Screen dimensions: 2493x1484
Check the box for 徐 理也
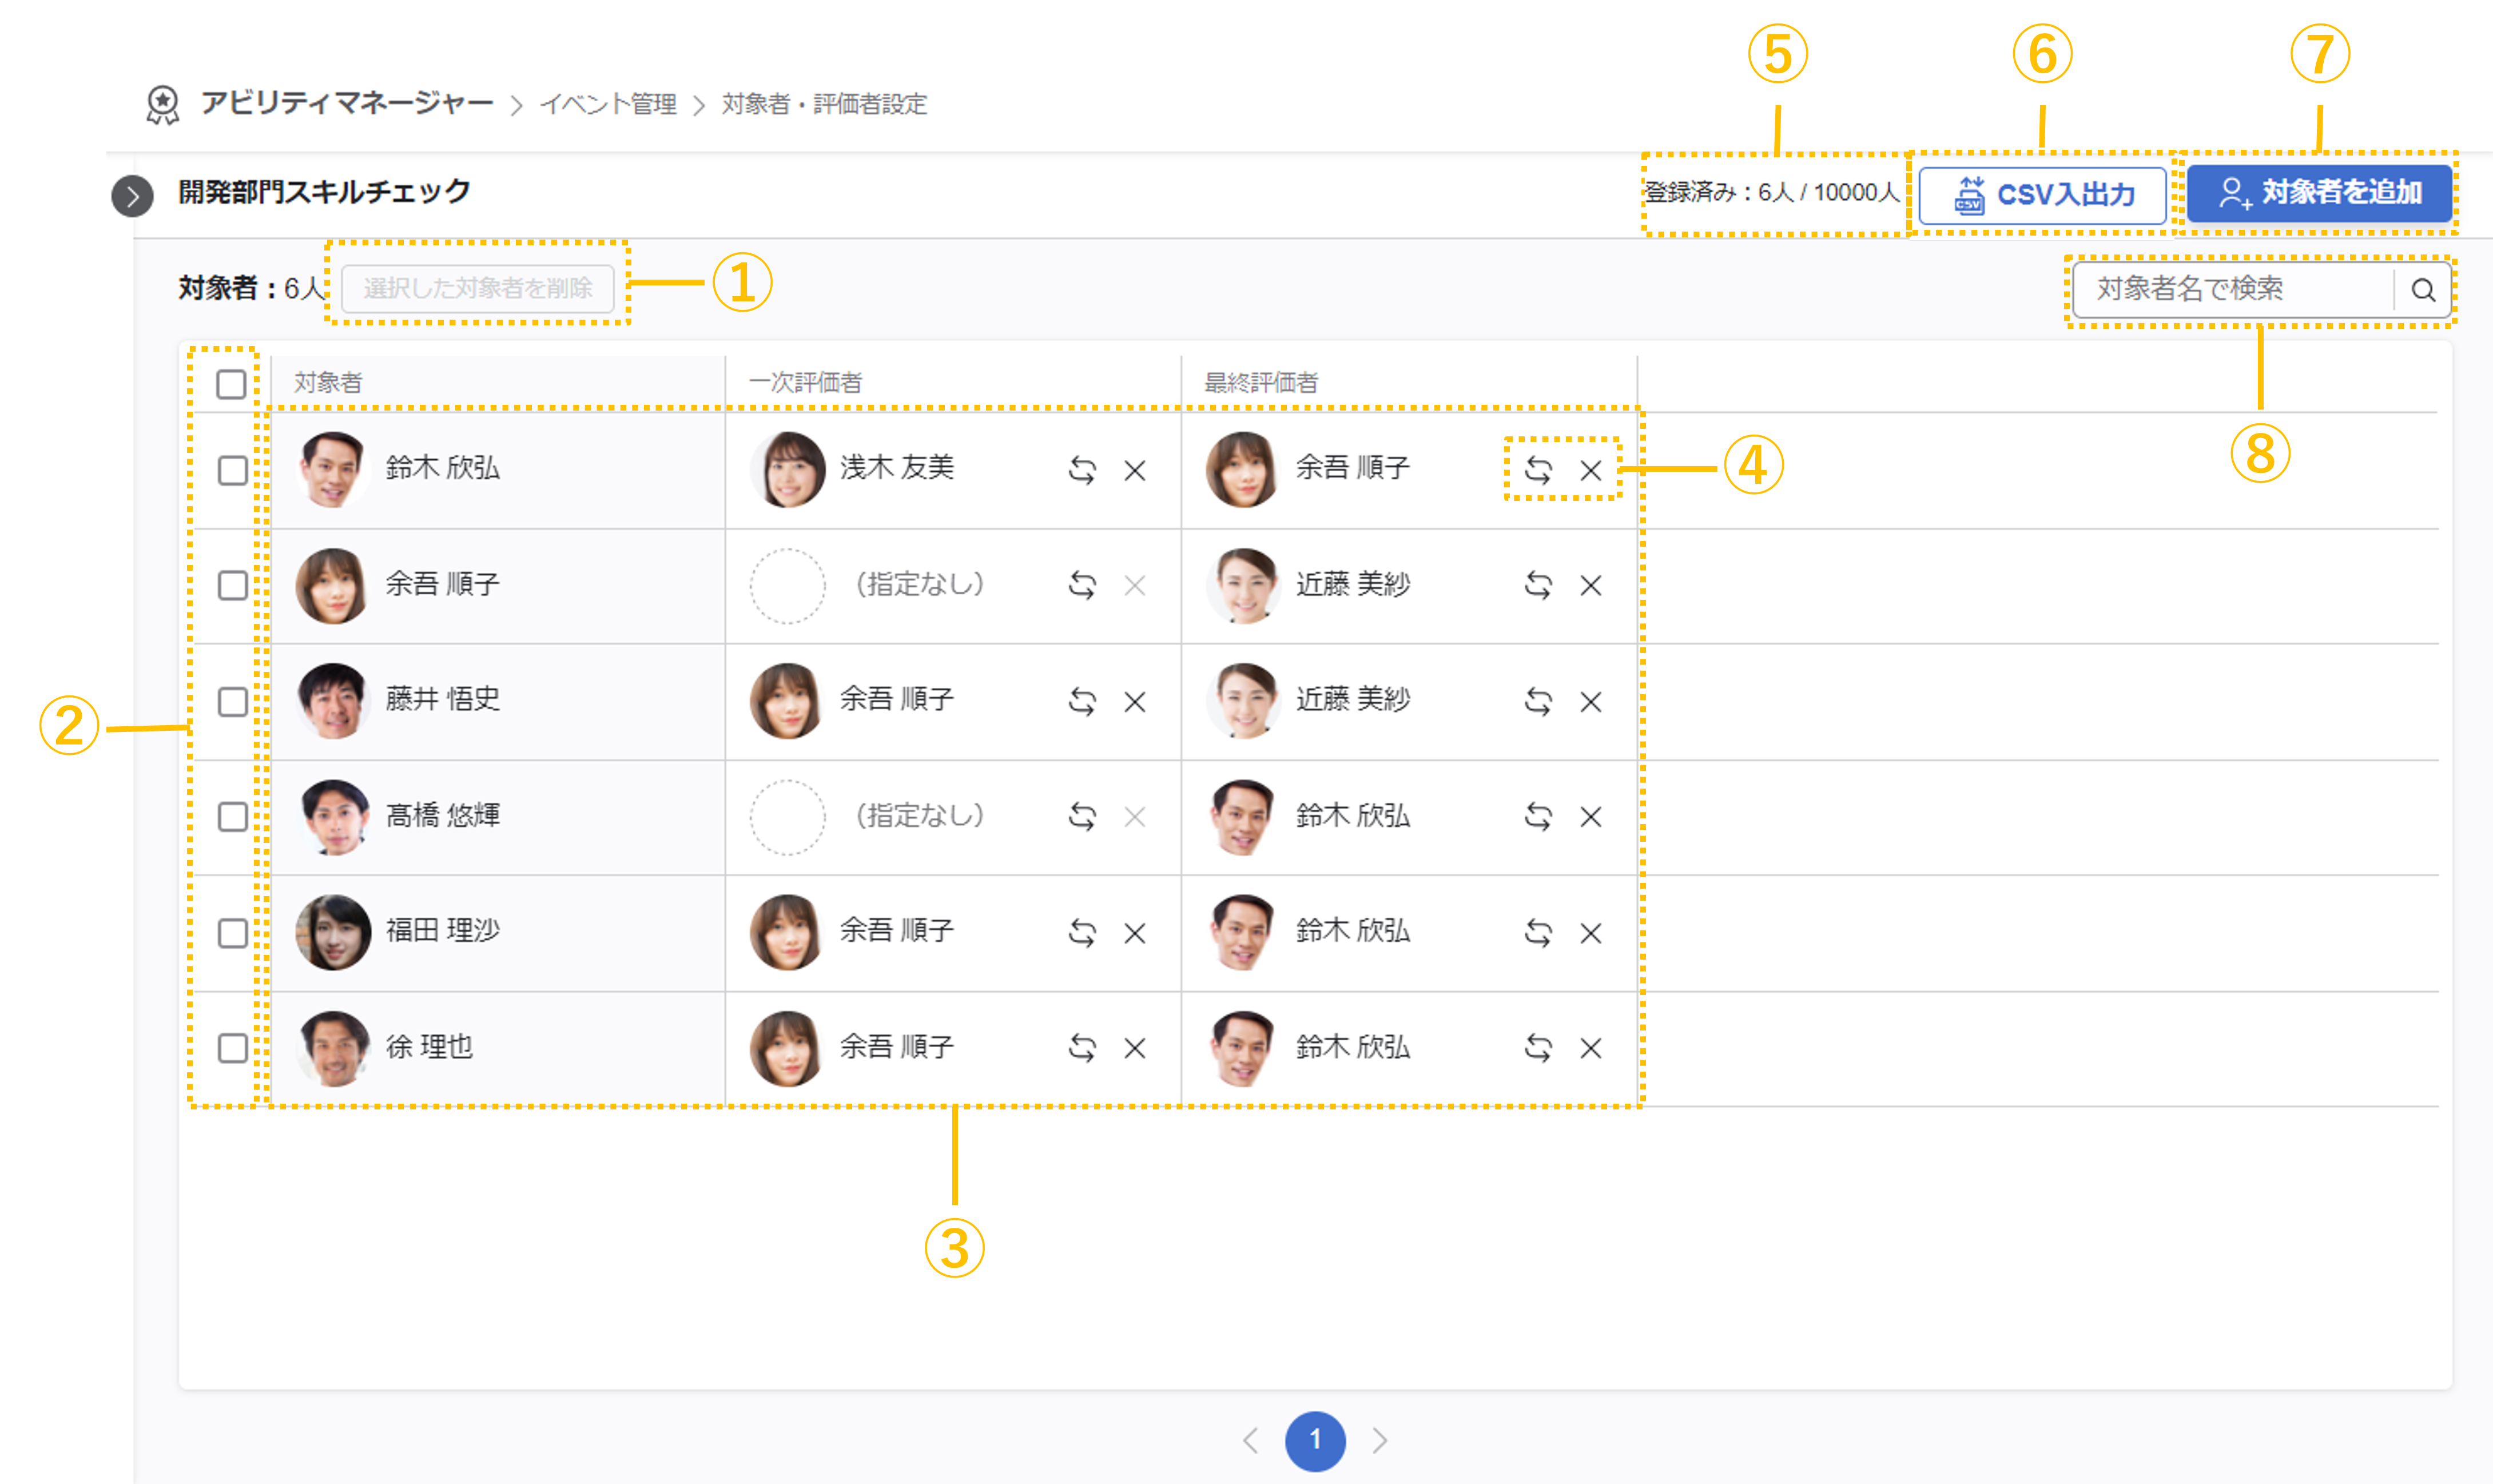(x=232, y=1048)
